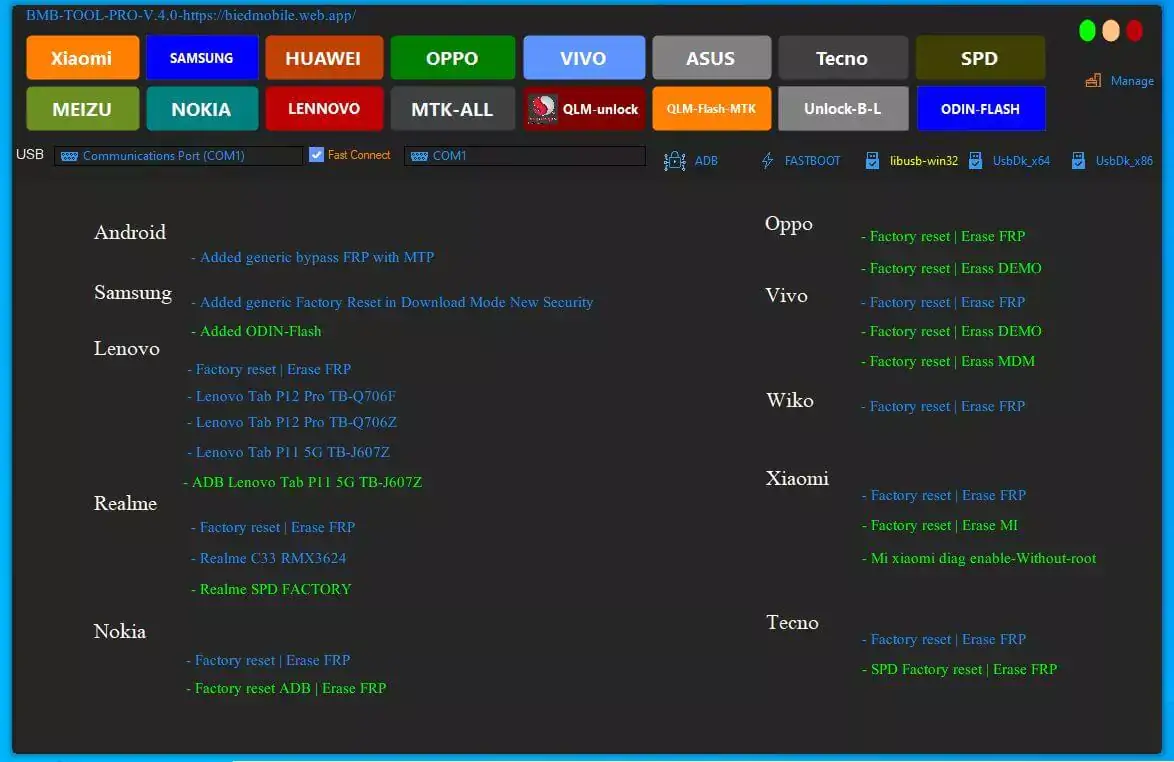This screenshot has width=1174, height=762.
Task: Click 'Lenovo Tab P12 Pro TB-Q706Z'
Action: tap(292, 422)
